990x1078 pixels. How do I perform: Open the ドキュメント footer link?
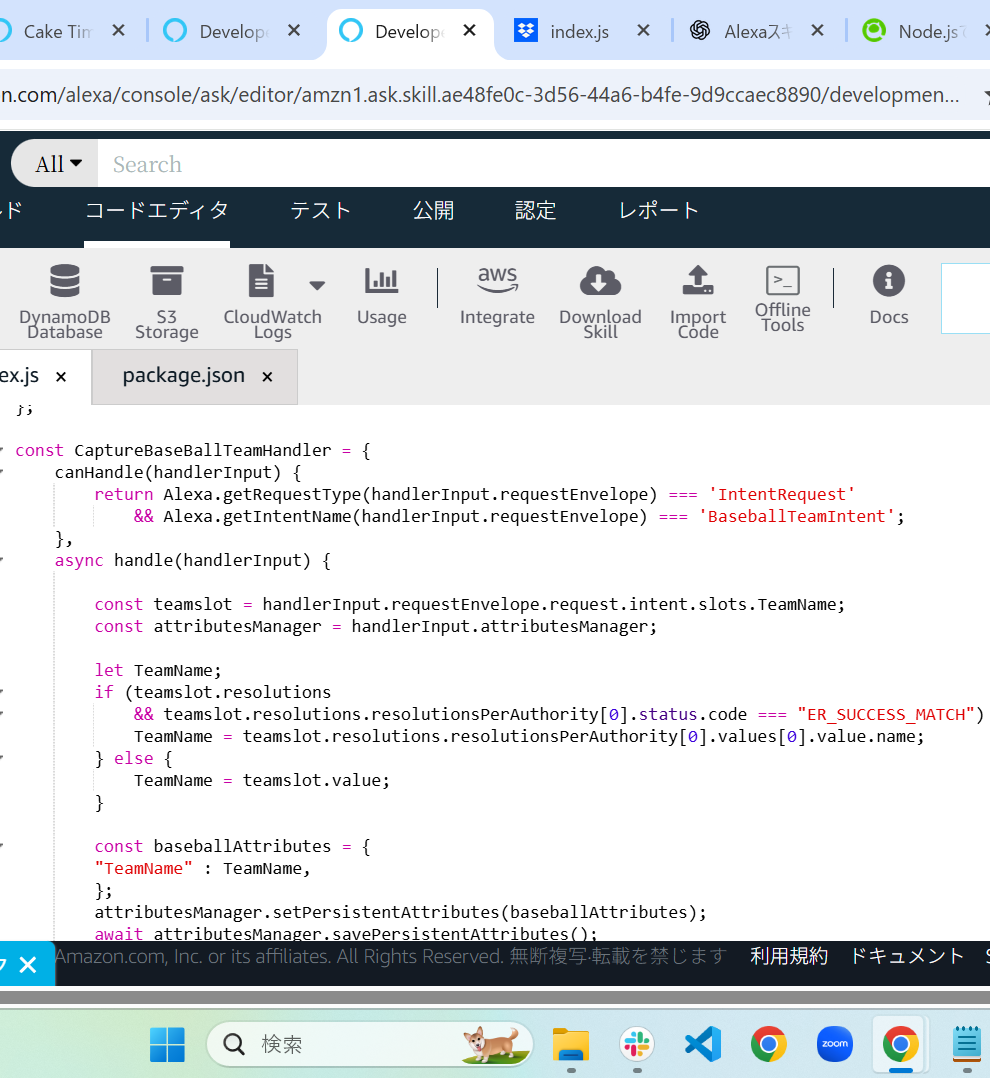coord(906,956)
